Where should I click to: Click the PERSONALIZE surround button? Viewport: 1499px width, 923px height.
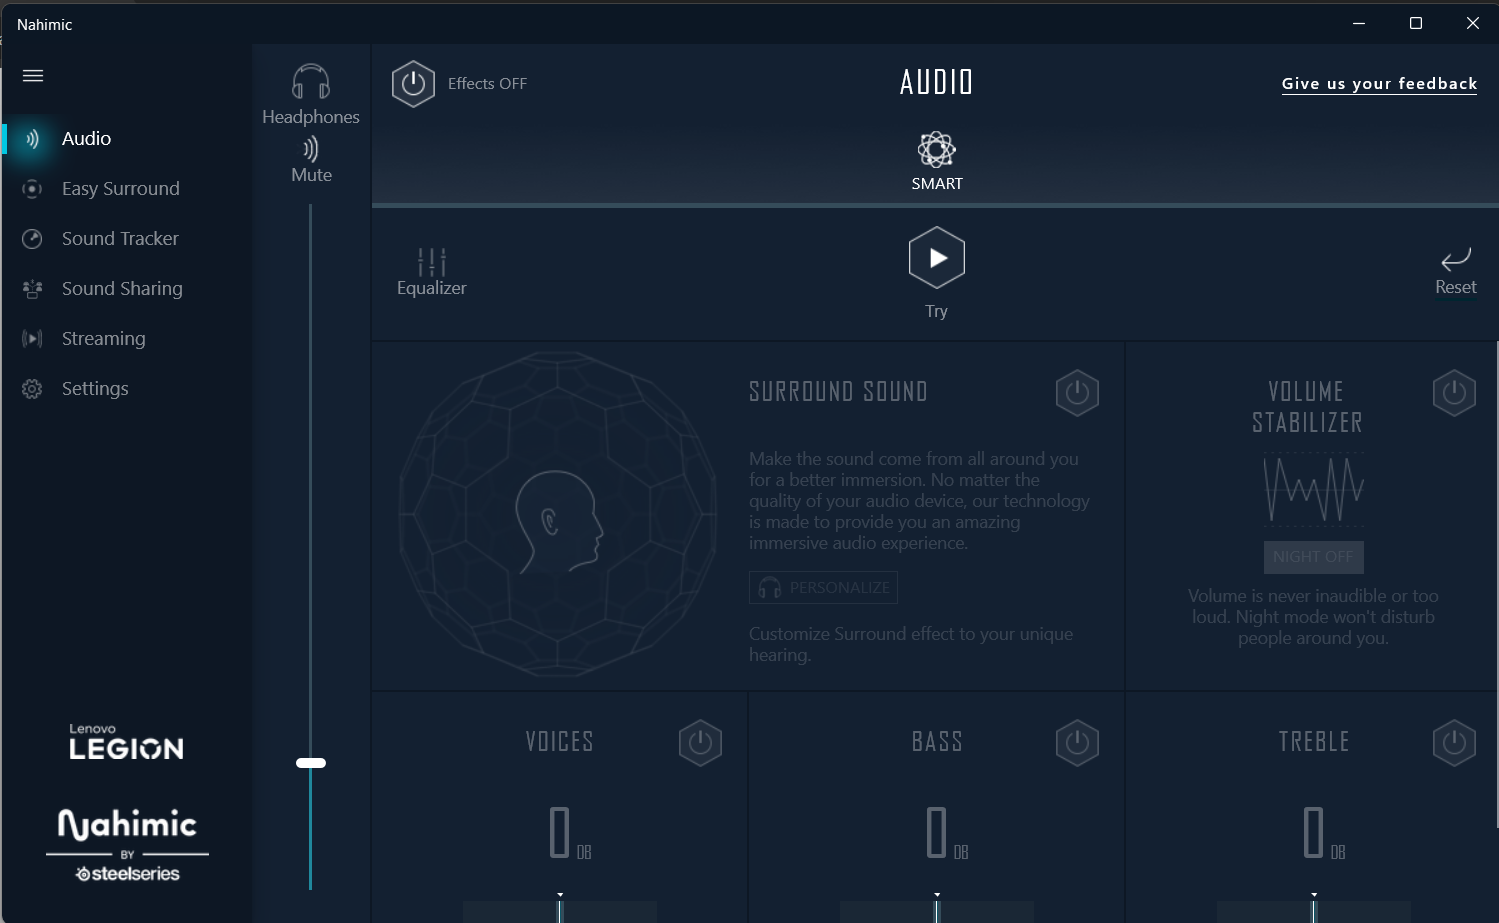pyautogui.click(x=823, y=588)
